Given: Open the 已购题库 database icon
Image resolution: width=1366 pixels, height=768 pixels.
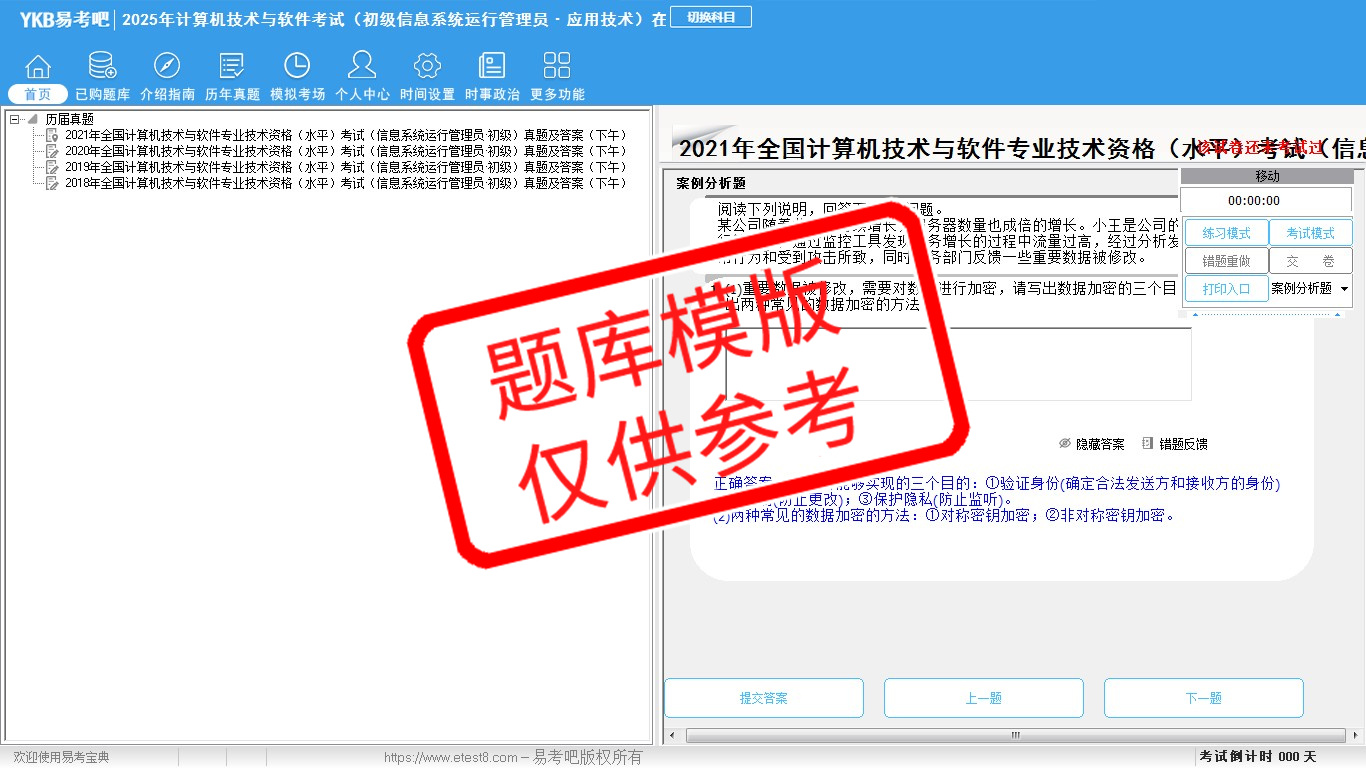Looking at the screenshot, I should [x=102, y=67].
